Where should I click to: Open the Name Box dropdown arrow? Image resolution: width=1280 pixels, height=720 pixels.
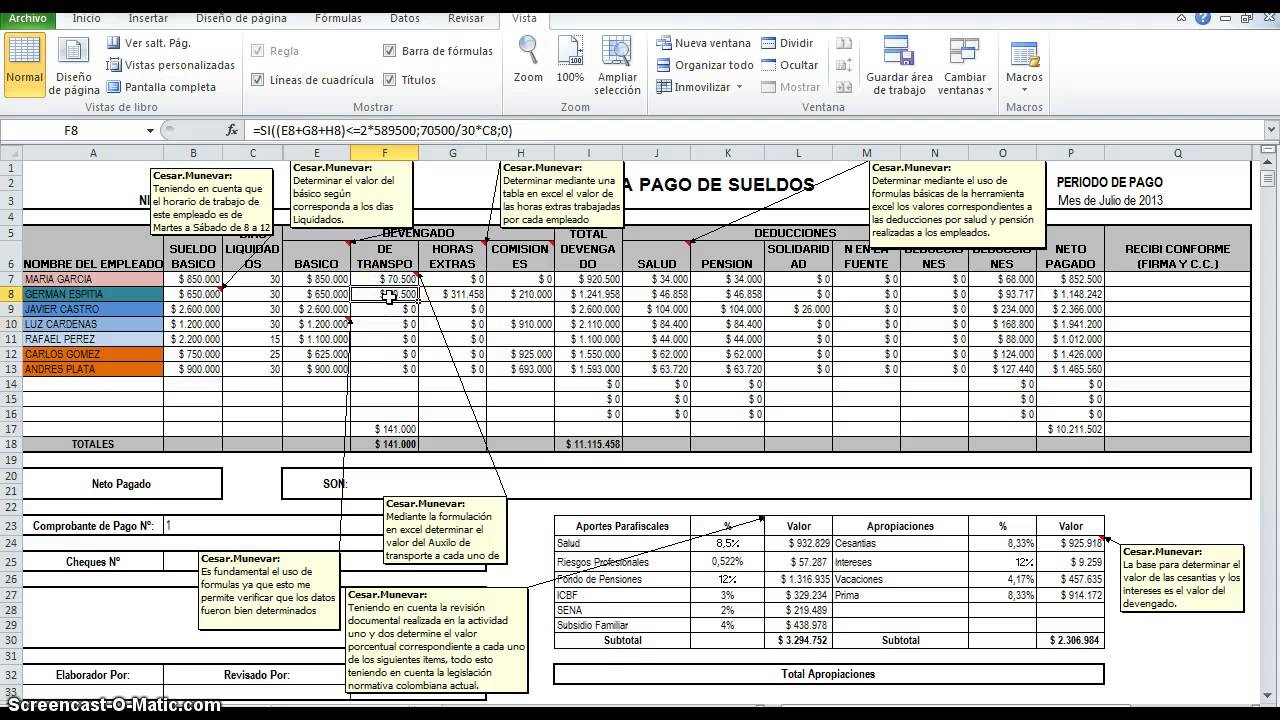coord(151,130)
